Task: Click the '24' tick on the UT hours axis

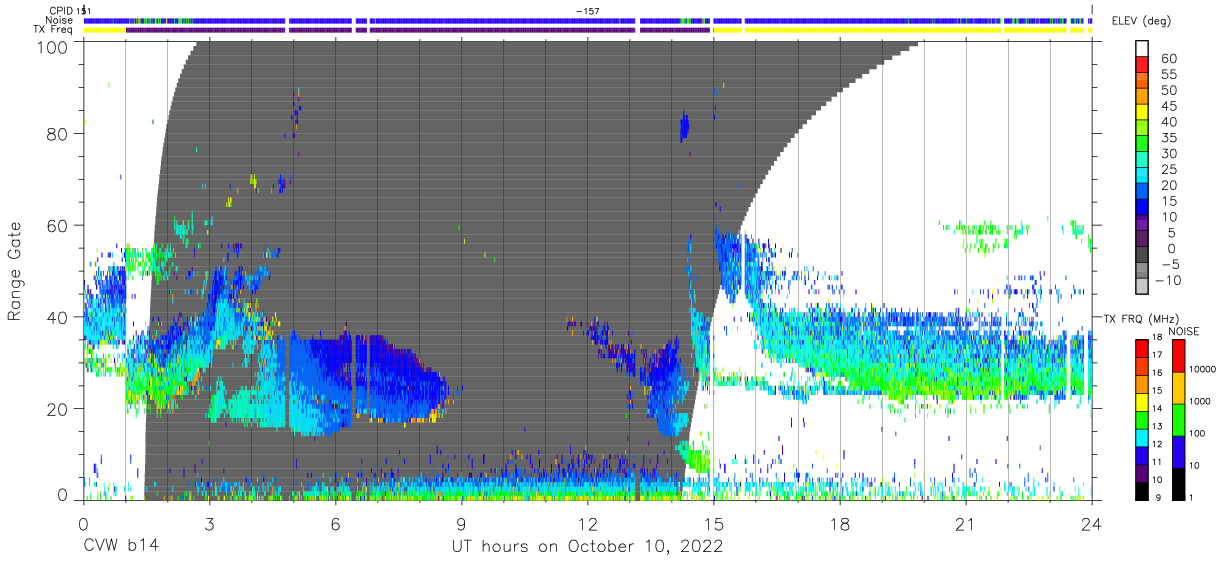Action: (1092, 523)
